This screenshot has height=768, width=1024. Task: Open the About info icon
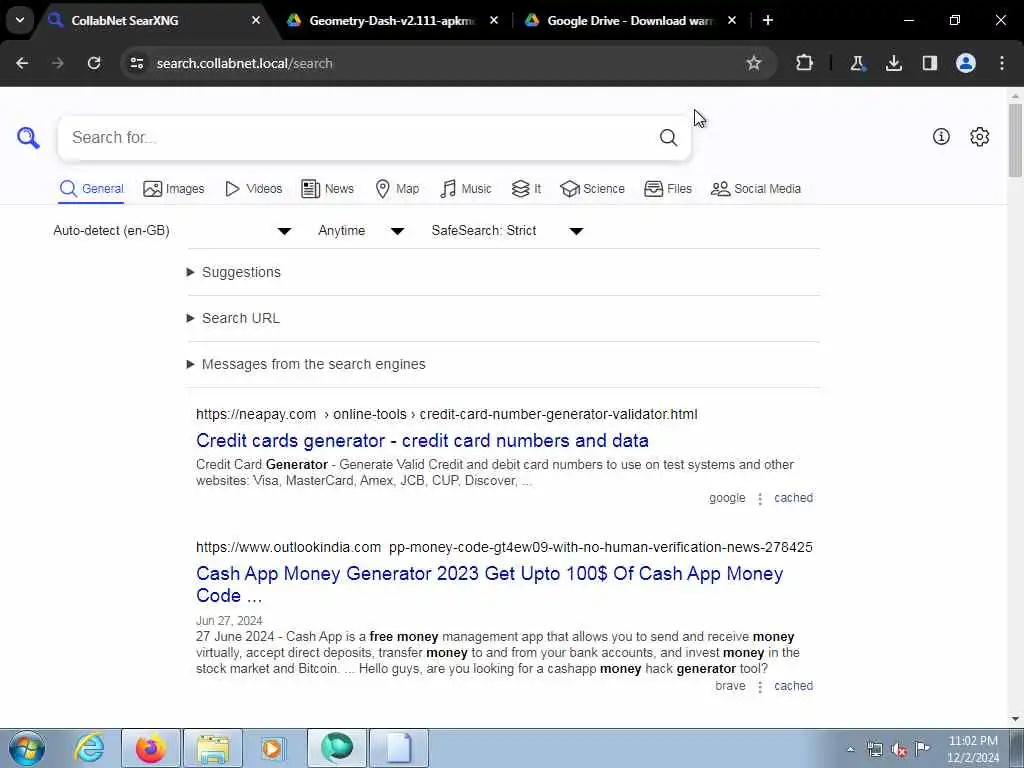pos(941,136)
